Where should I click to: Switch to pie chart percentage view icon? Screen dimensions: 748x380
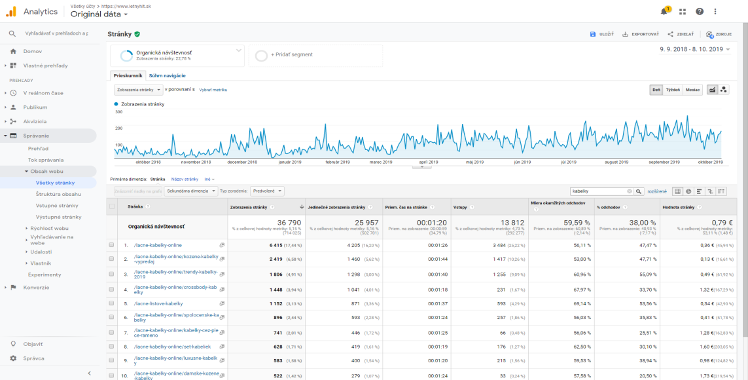688,191
